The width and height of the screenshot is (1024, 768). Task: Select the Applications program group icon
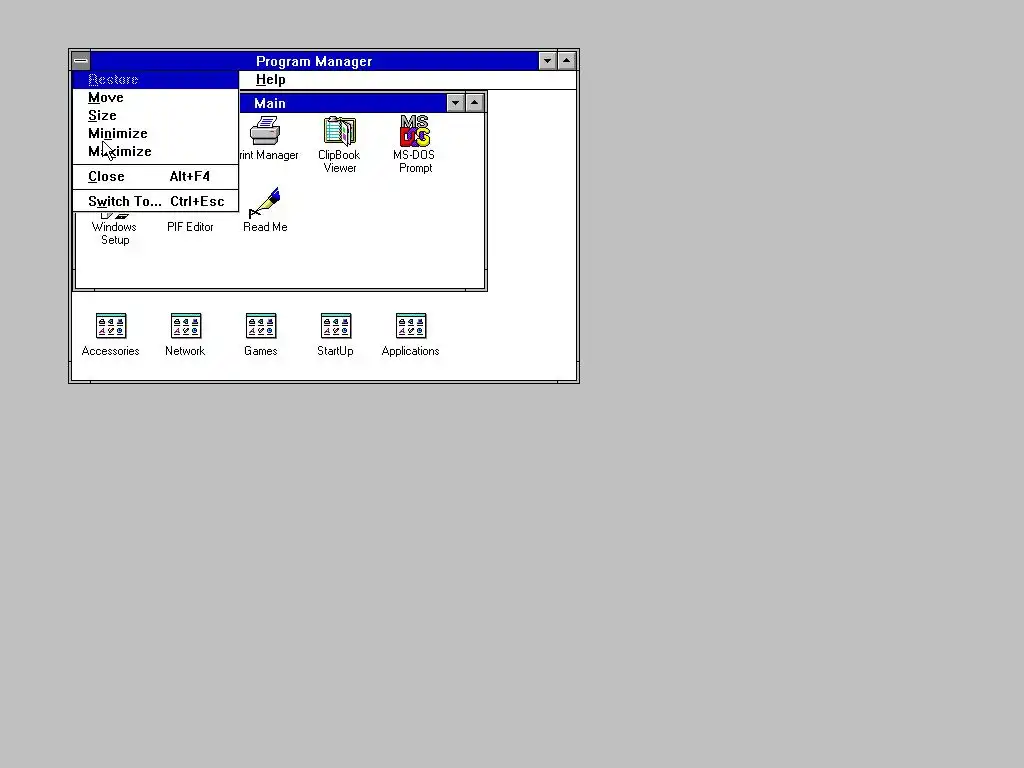pyautogui.click(x=411, y=326)
